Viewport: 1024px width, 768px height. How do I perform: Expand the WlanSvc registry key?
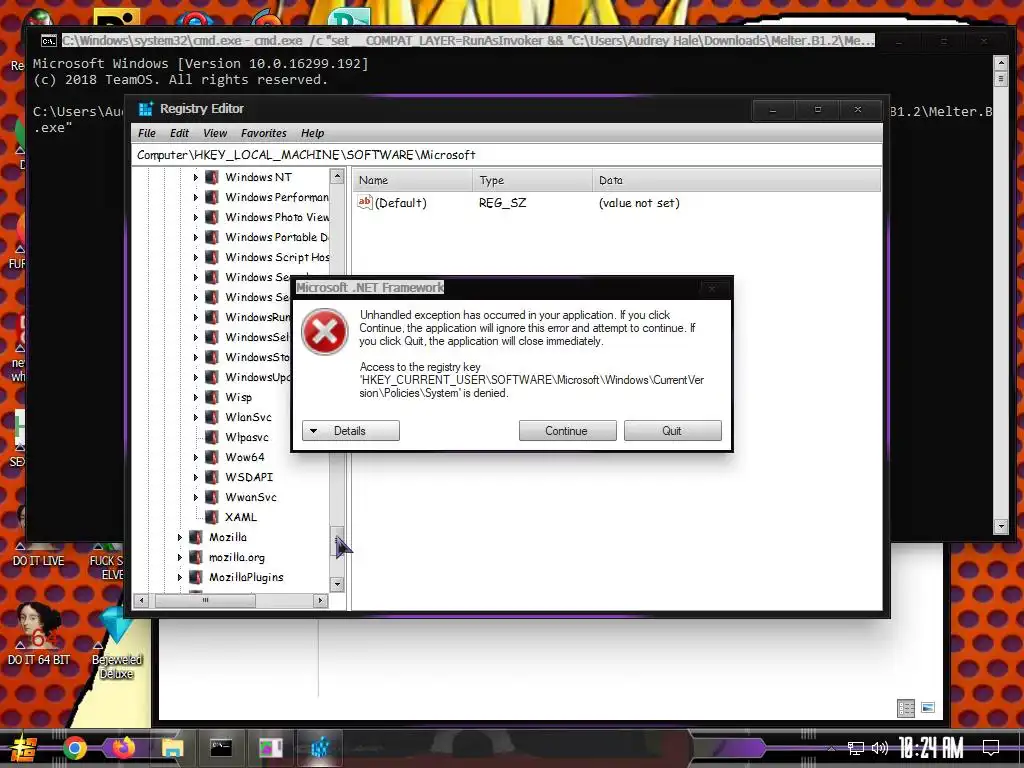[195, 417]
